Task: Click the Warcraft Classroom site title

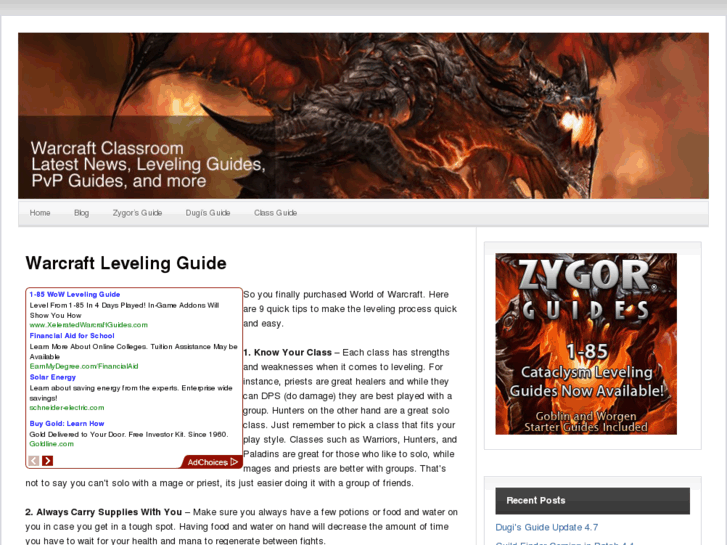Action: tap(107, 148)
